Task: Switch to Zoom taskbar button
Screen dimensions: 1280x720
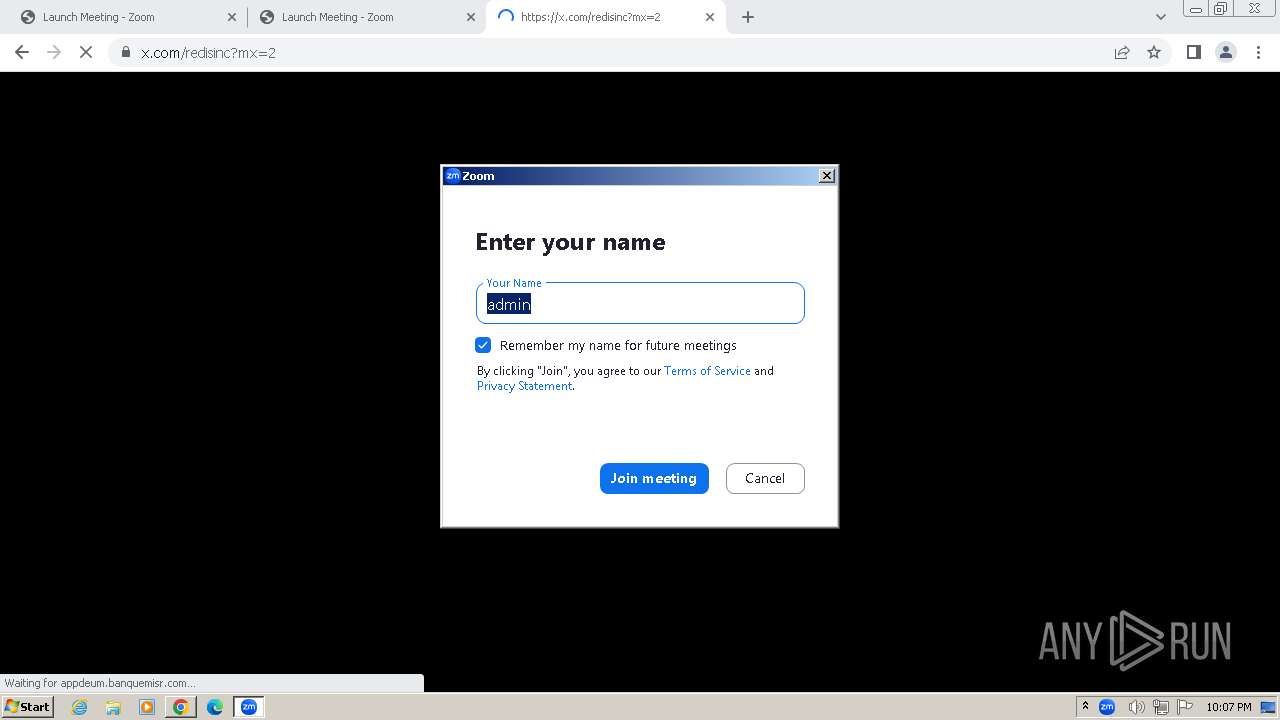Action: click(x=249, y=707)
